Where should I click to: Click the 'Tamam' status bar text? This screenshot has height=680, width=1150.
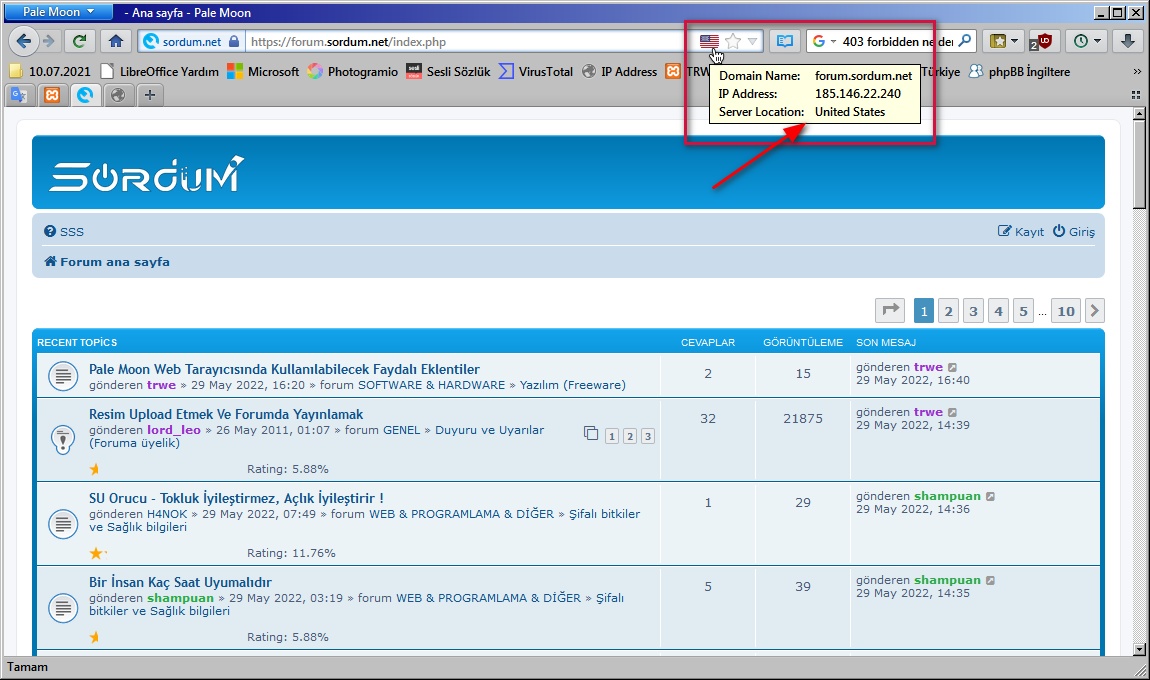[27, 667]
